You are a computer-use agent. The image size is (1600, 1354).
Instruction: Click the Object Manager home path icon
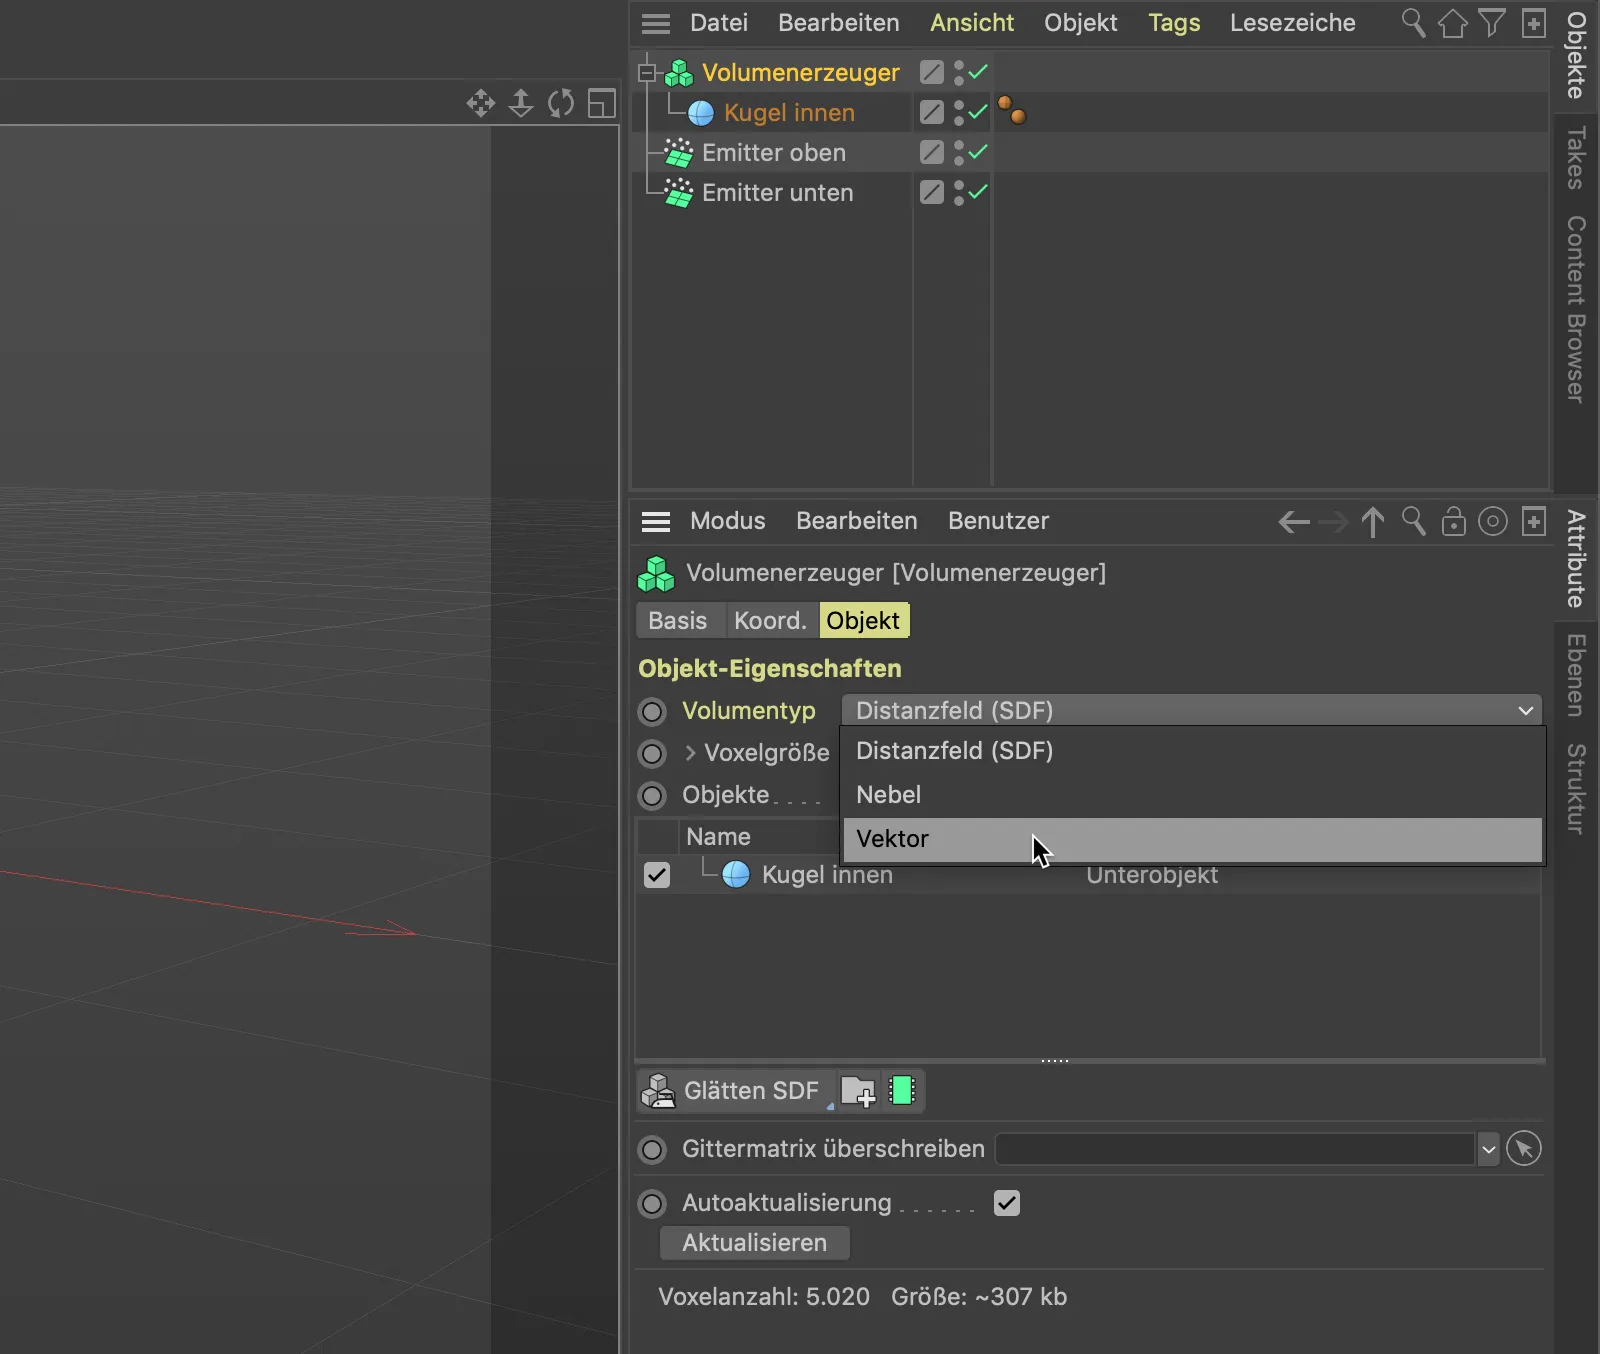coord(1452,23)
